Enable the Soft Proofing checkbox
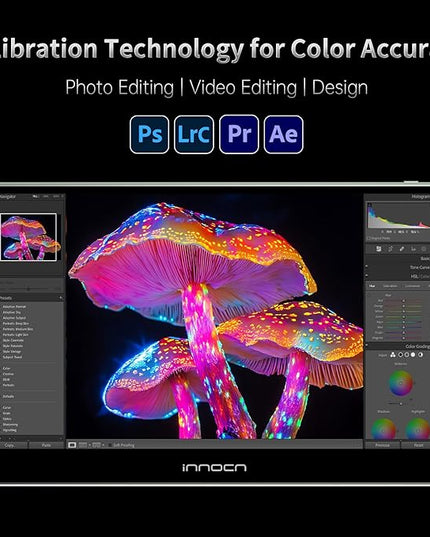 pos(110,445)
